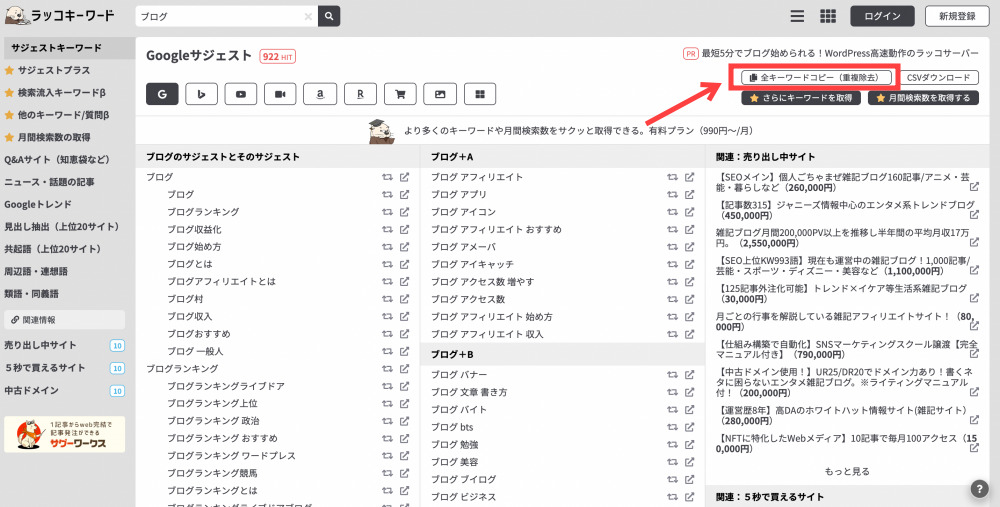Click keyword ブログ 文章 書き方
This screenshot has height=507, width=1000.
click(x=469, y=392)
